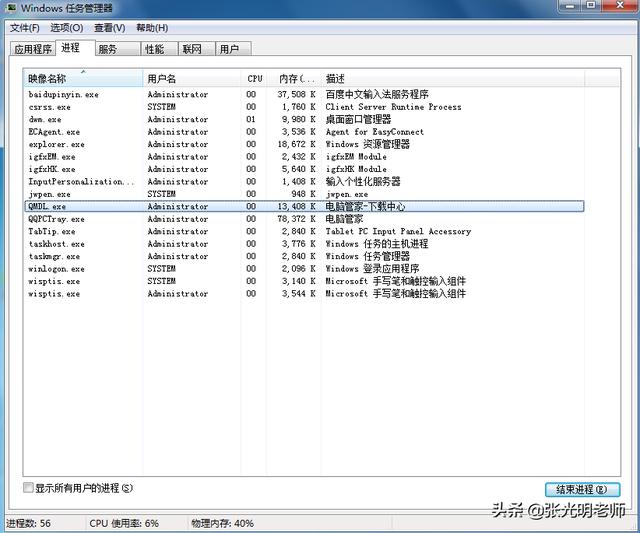Click the CPU 使用率: 6% status entry
The width and height of the screenshot is (640, 533).
(124, 523)
